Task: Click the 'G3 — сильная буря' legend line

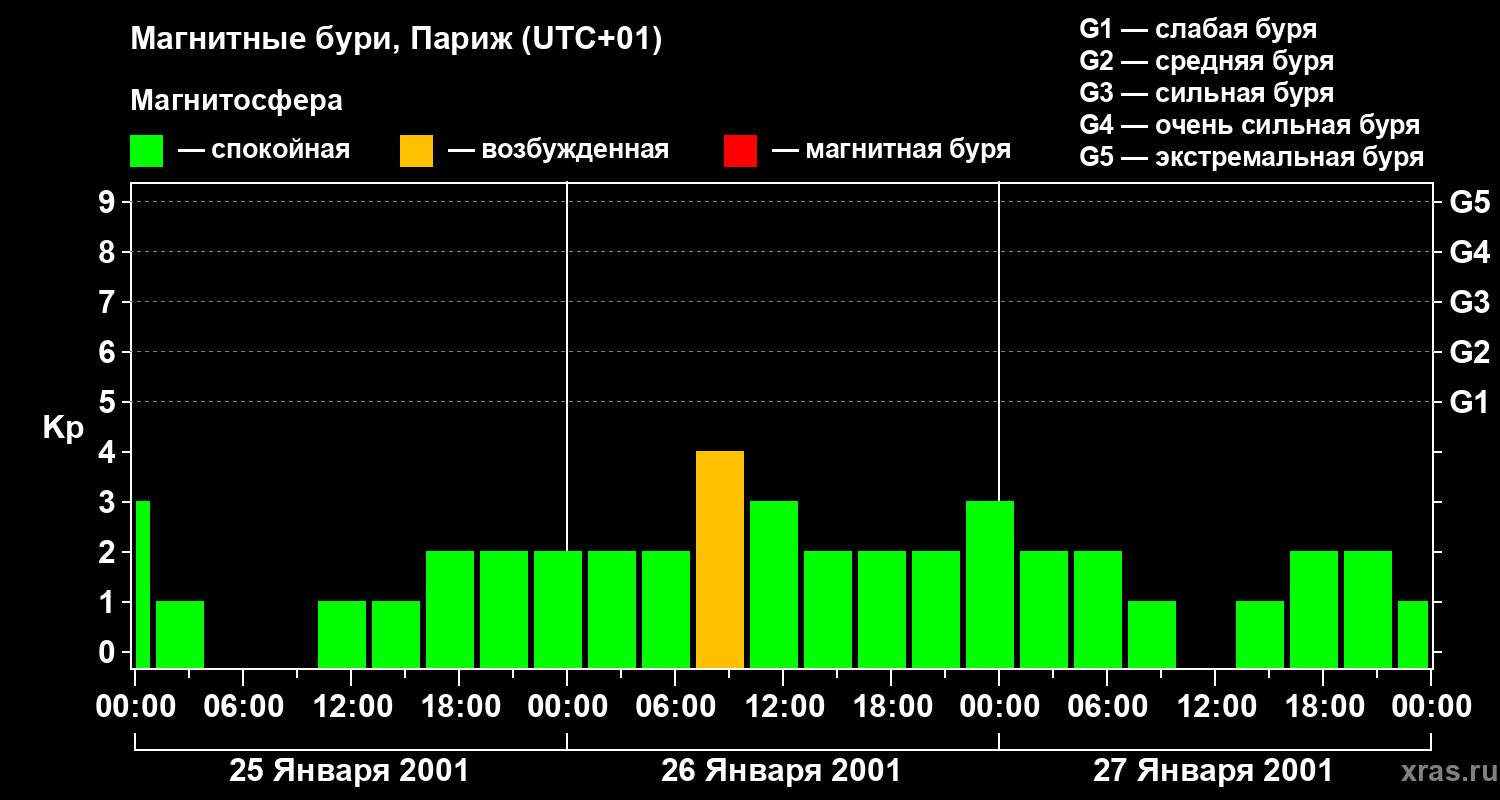Action: [1206, 93]
